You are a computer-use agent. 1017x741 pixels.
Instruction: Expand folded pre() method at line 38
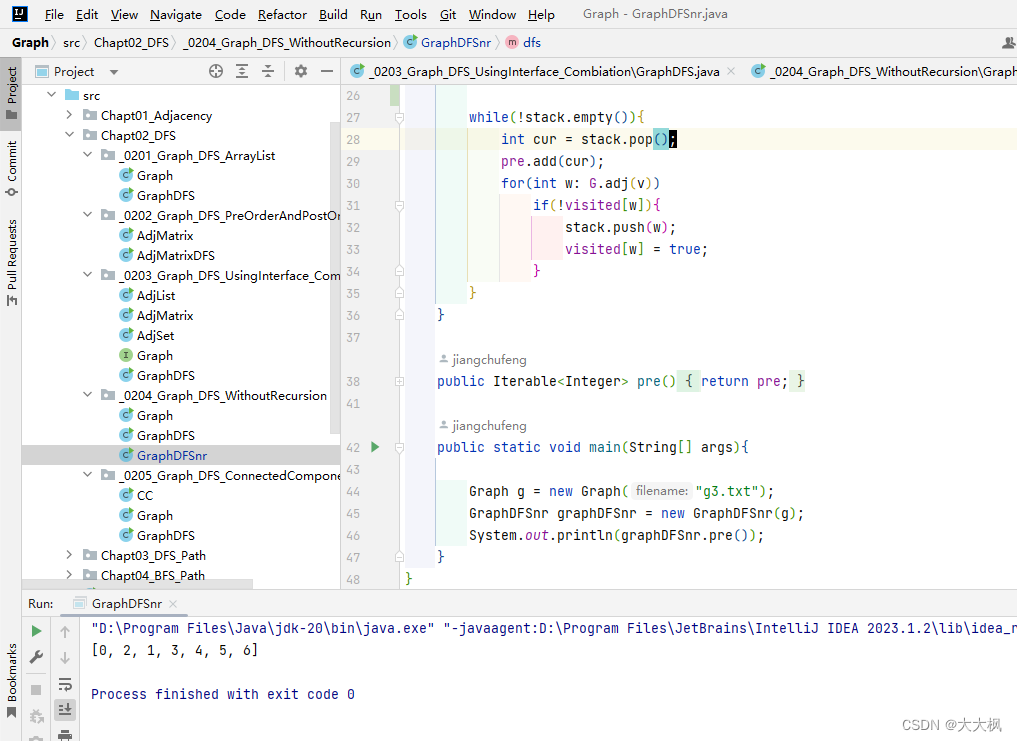(400, 382)
